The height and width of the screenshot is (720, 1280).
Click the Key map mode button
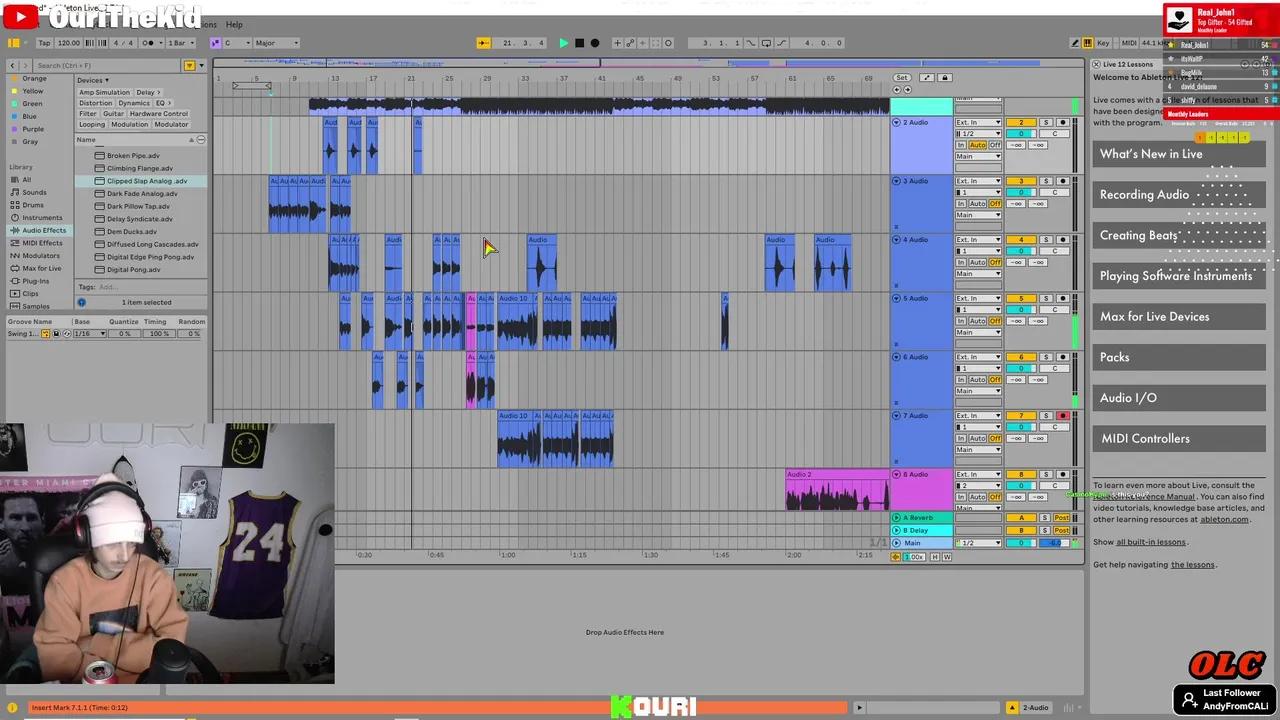coord(1103,43)
